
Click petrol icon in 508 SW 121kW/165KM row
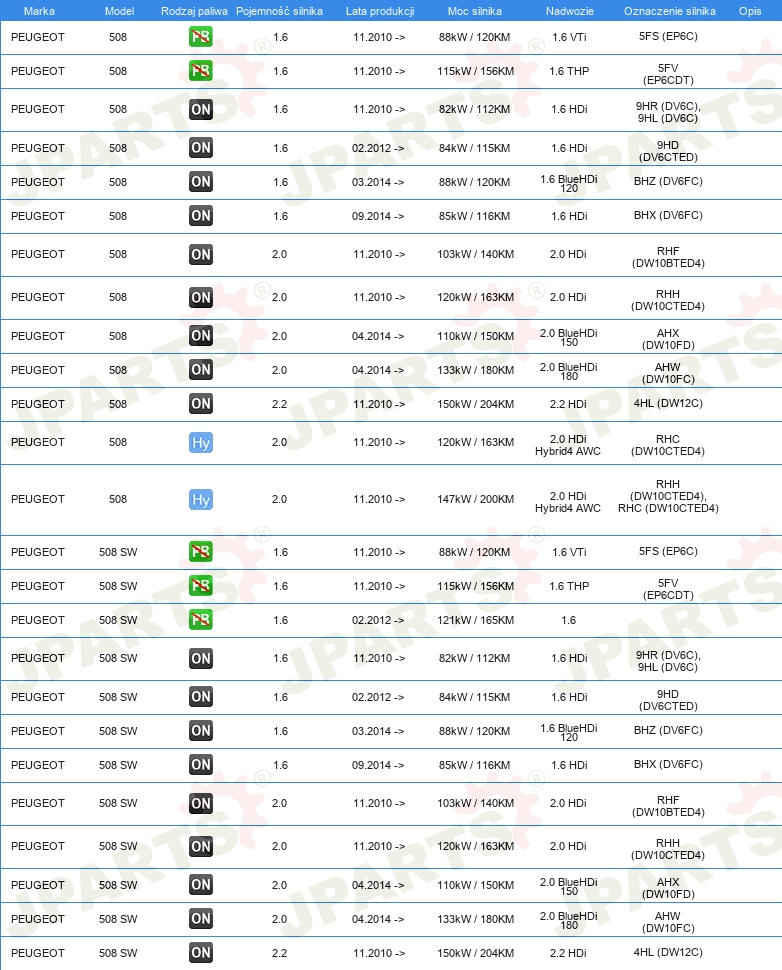click(200, 620)
